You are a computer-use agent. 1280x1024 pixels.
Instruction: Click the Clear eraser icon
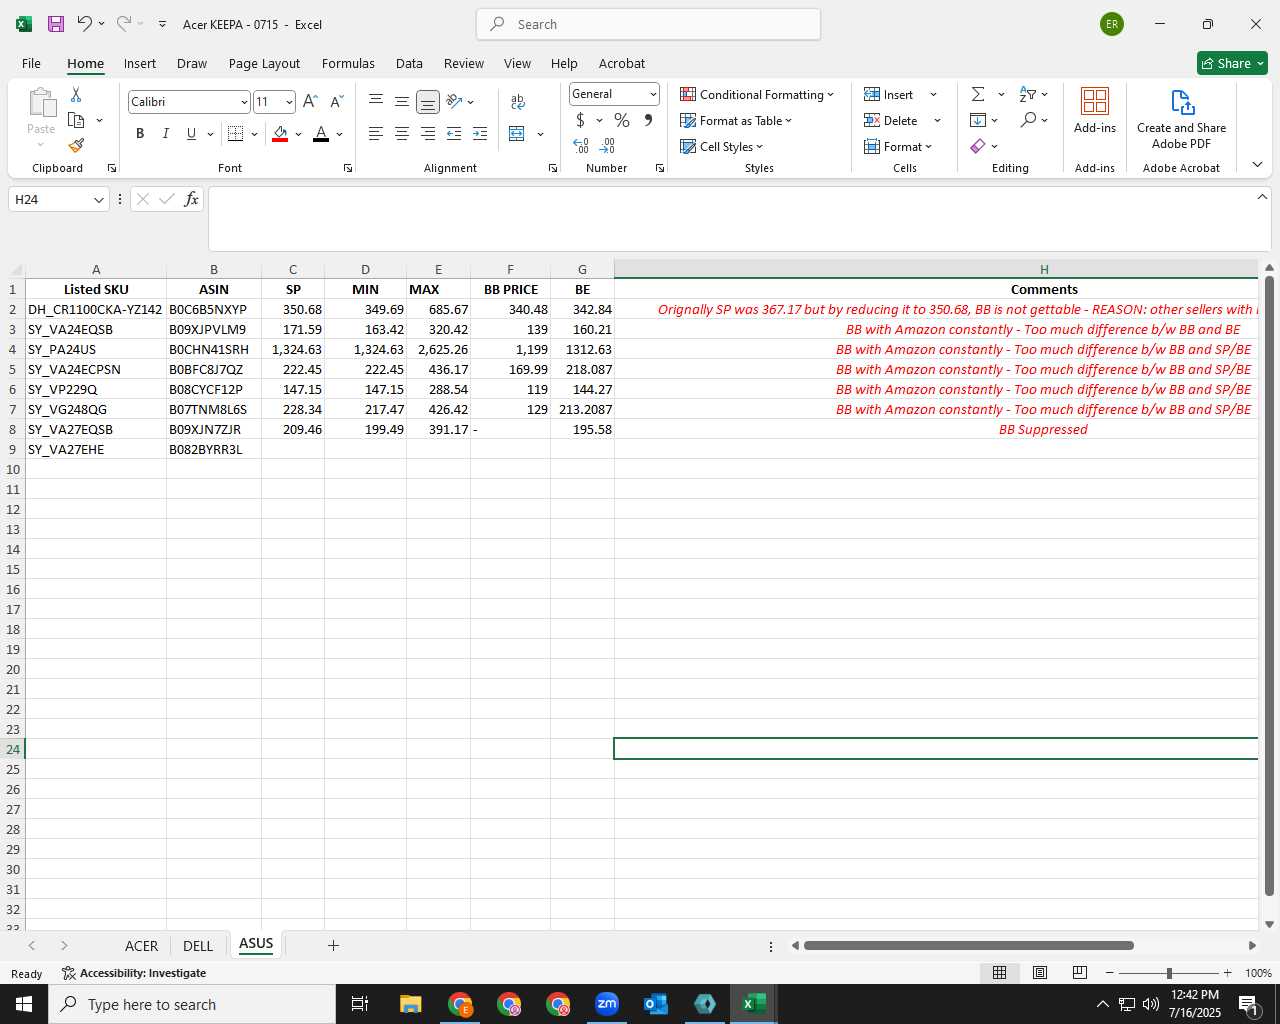pyautogui.click(x=978, y=146)
